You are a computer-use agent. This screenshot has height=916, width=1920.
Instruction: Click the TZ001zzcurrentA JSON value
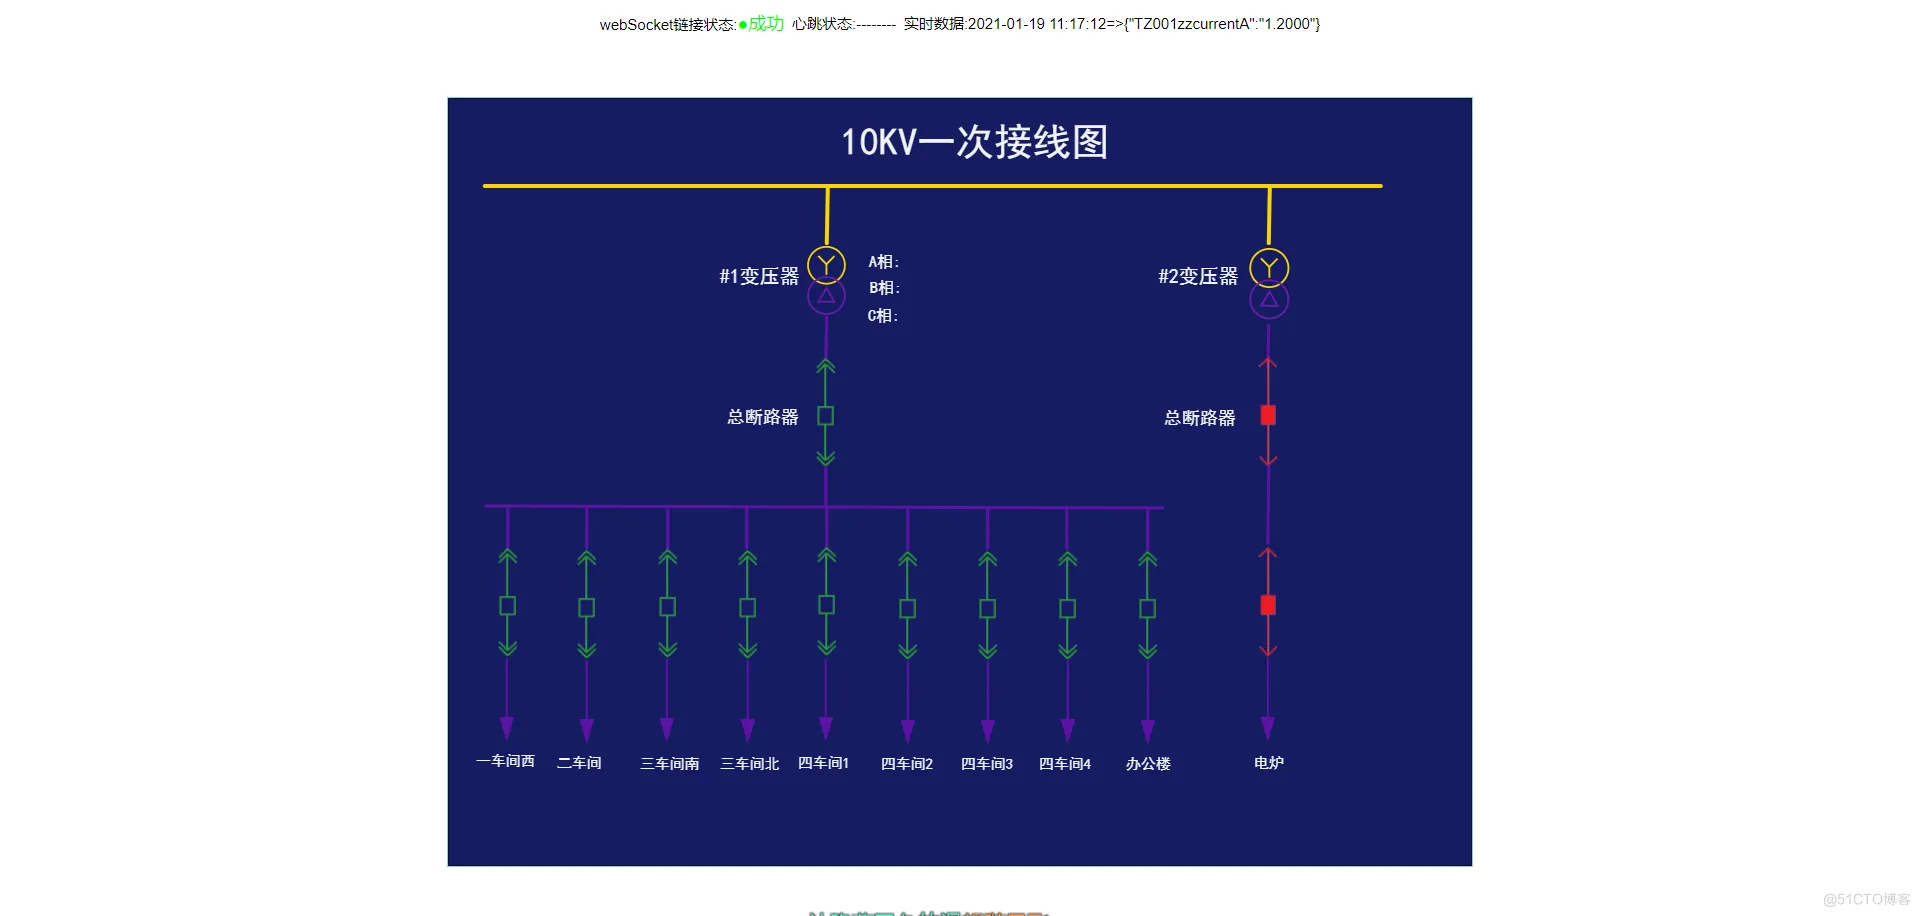(1222, 24)
